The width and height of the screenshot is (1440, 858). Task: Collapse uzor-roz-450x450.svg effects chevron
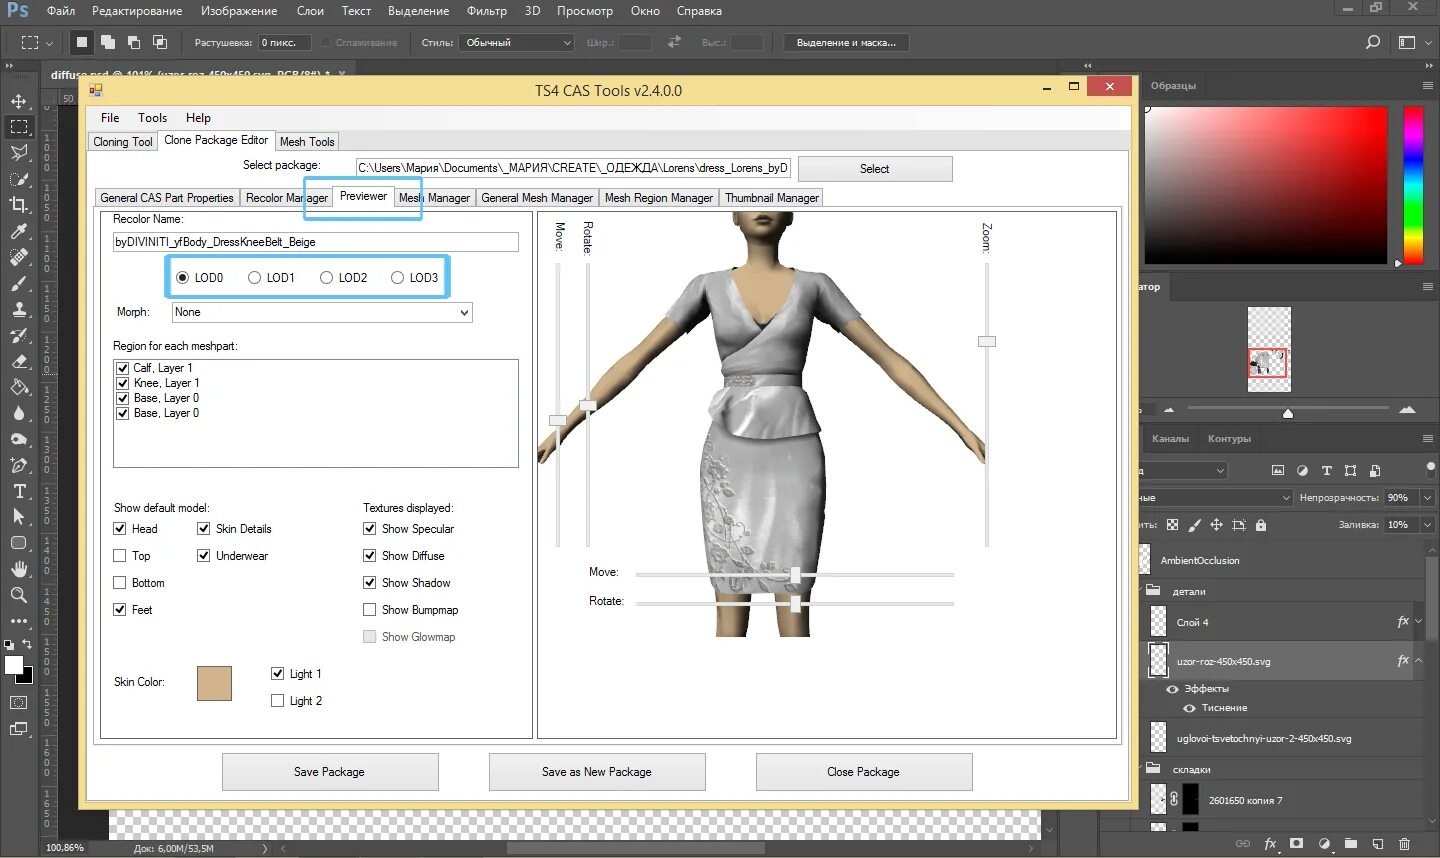pos(1419,661)
